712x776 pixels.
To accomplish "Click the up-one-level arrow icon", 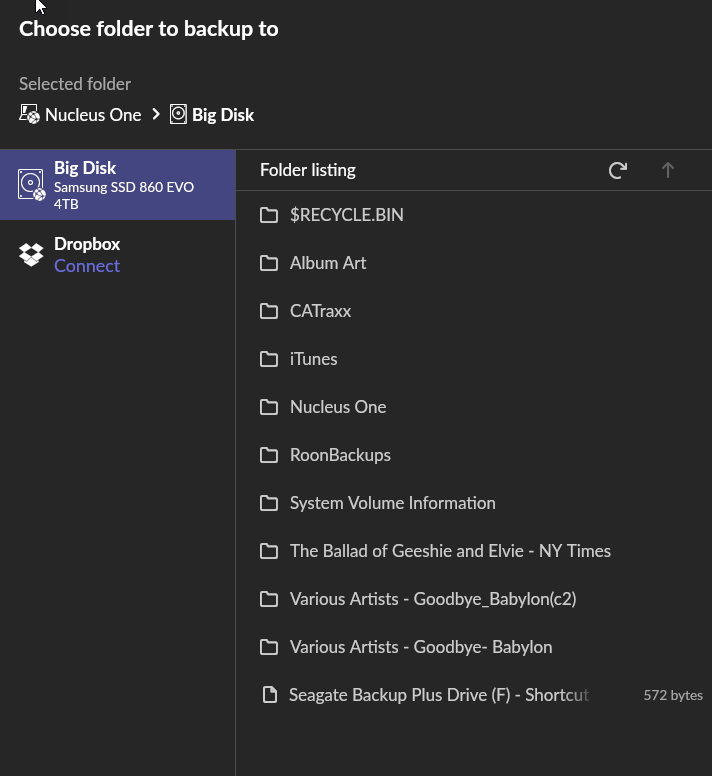I will click(668, 170).
